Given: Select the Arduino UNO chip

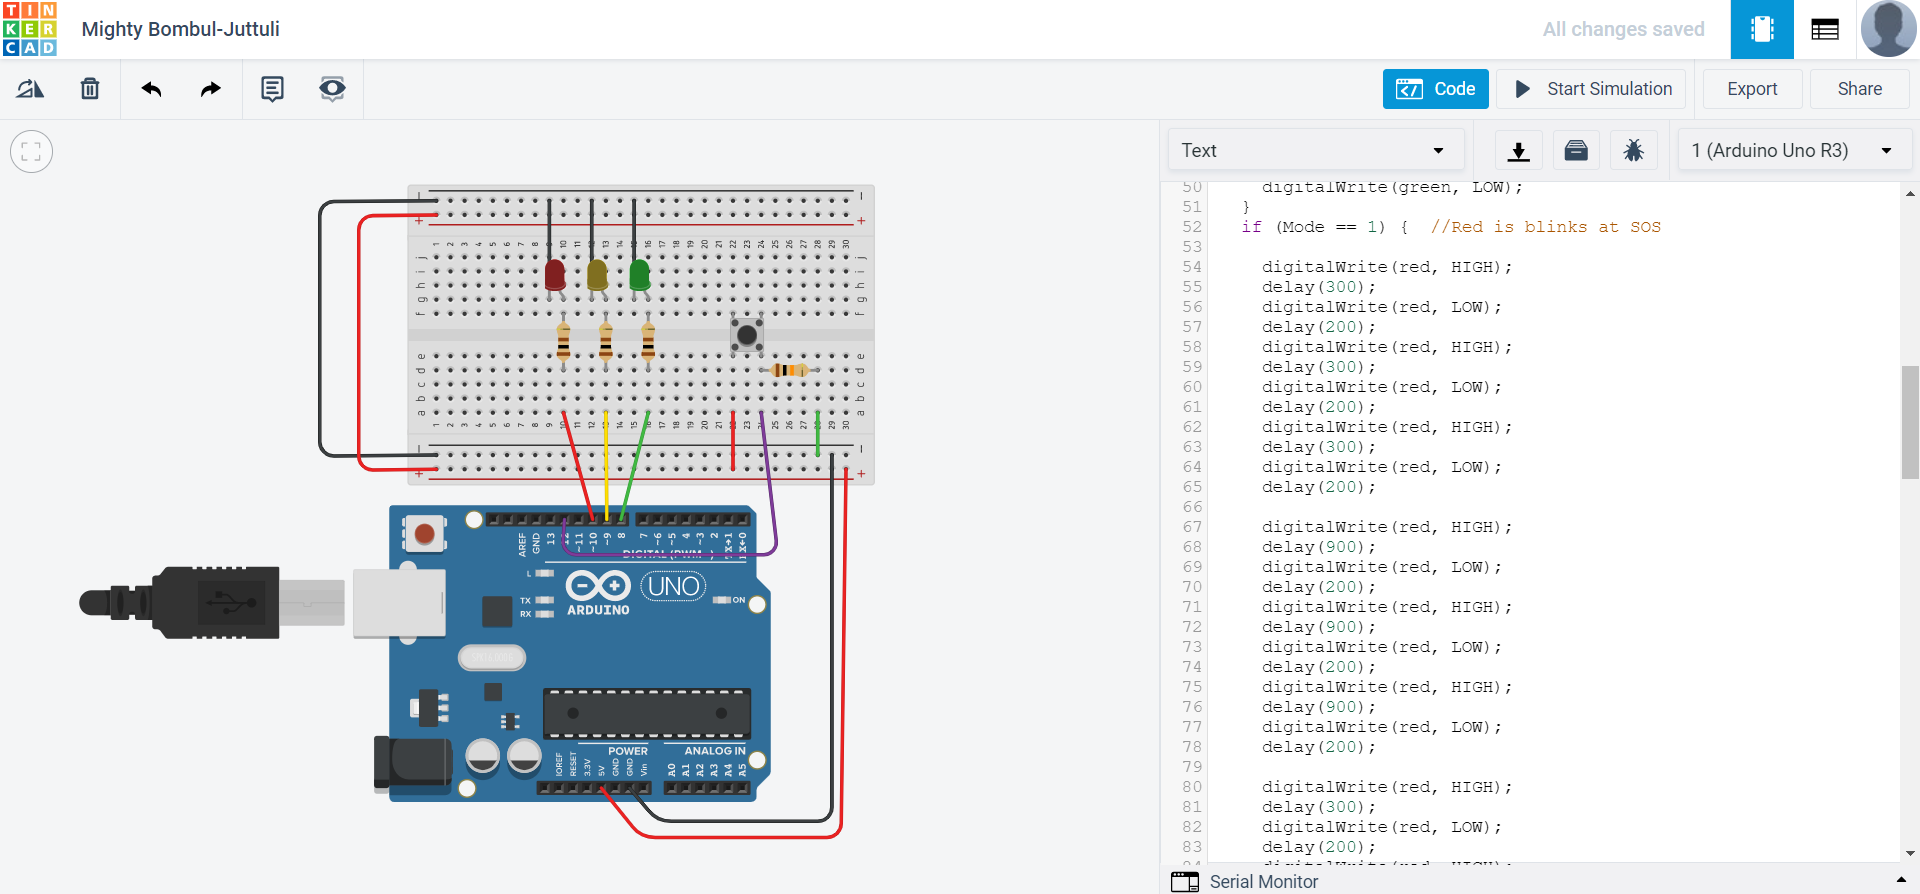Looking at the screenshot, I should 647,713.
